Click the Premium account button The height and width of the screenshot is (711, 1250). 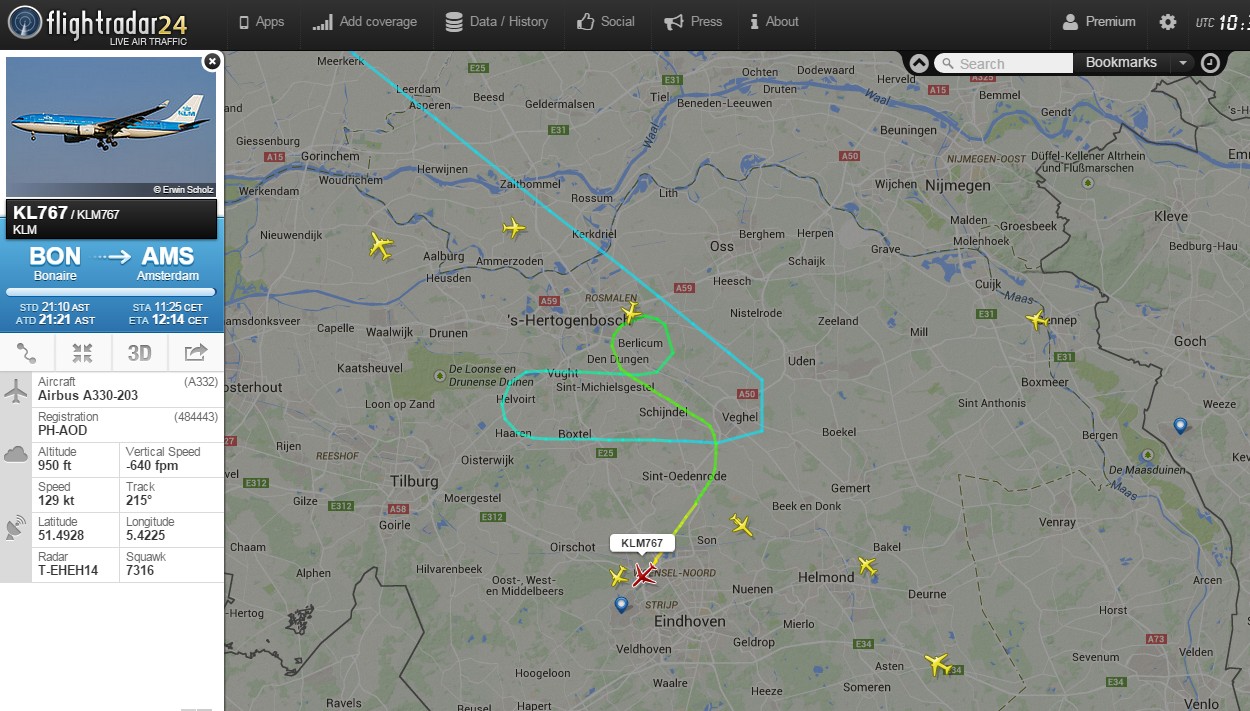coord(1099,22)
